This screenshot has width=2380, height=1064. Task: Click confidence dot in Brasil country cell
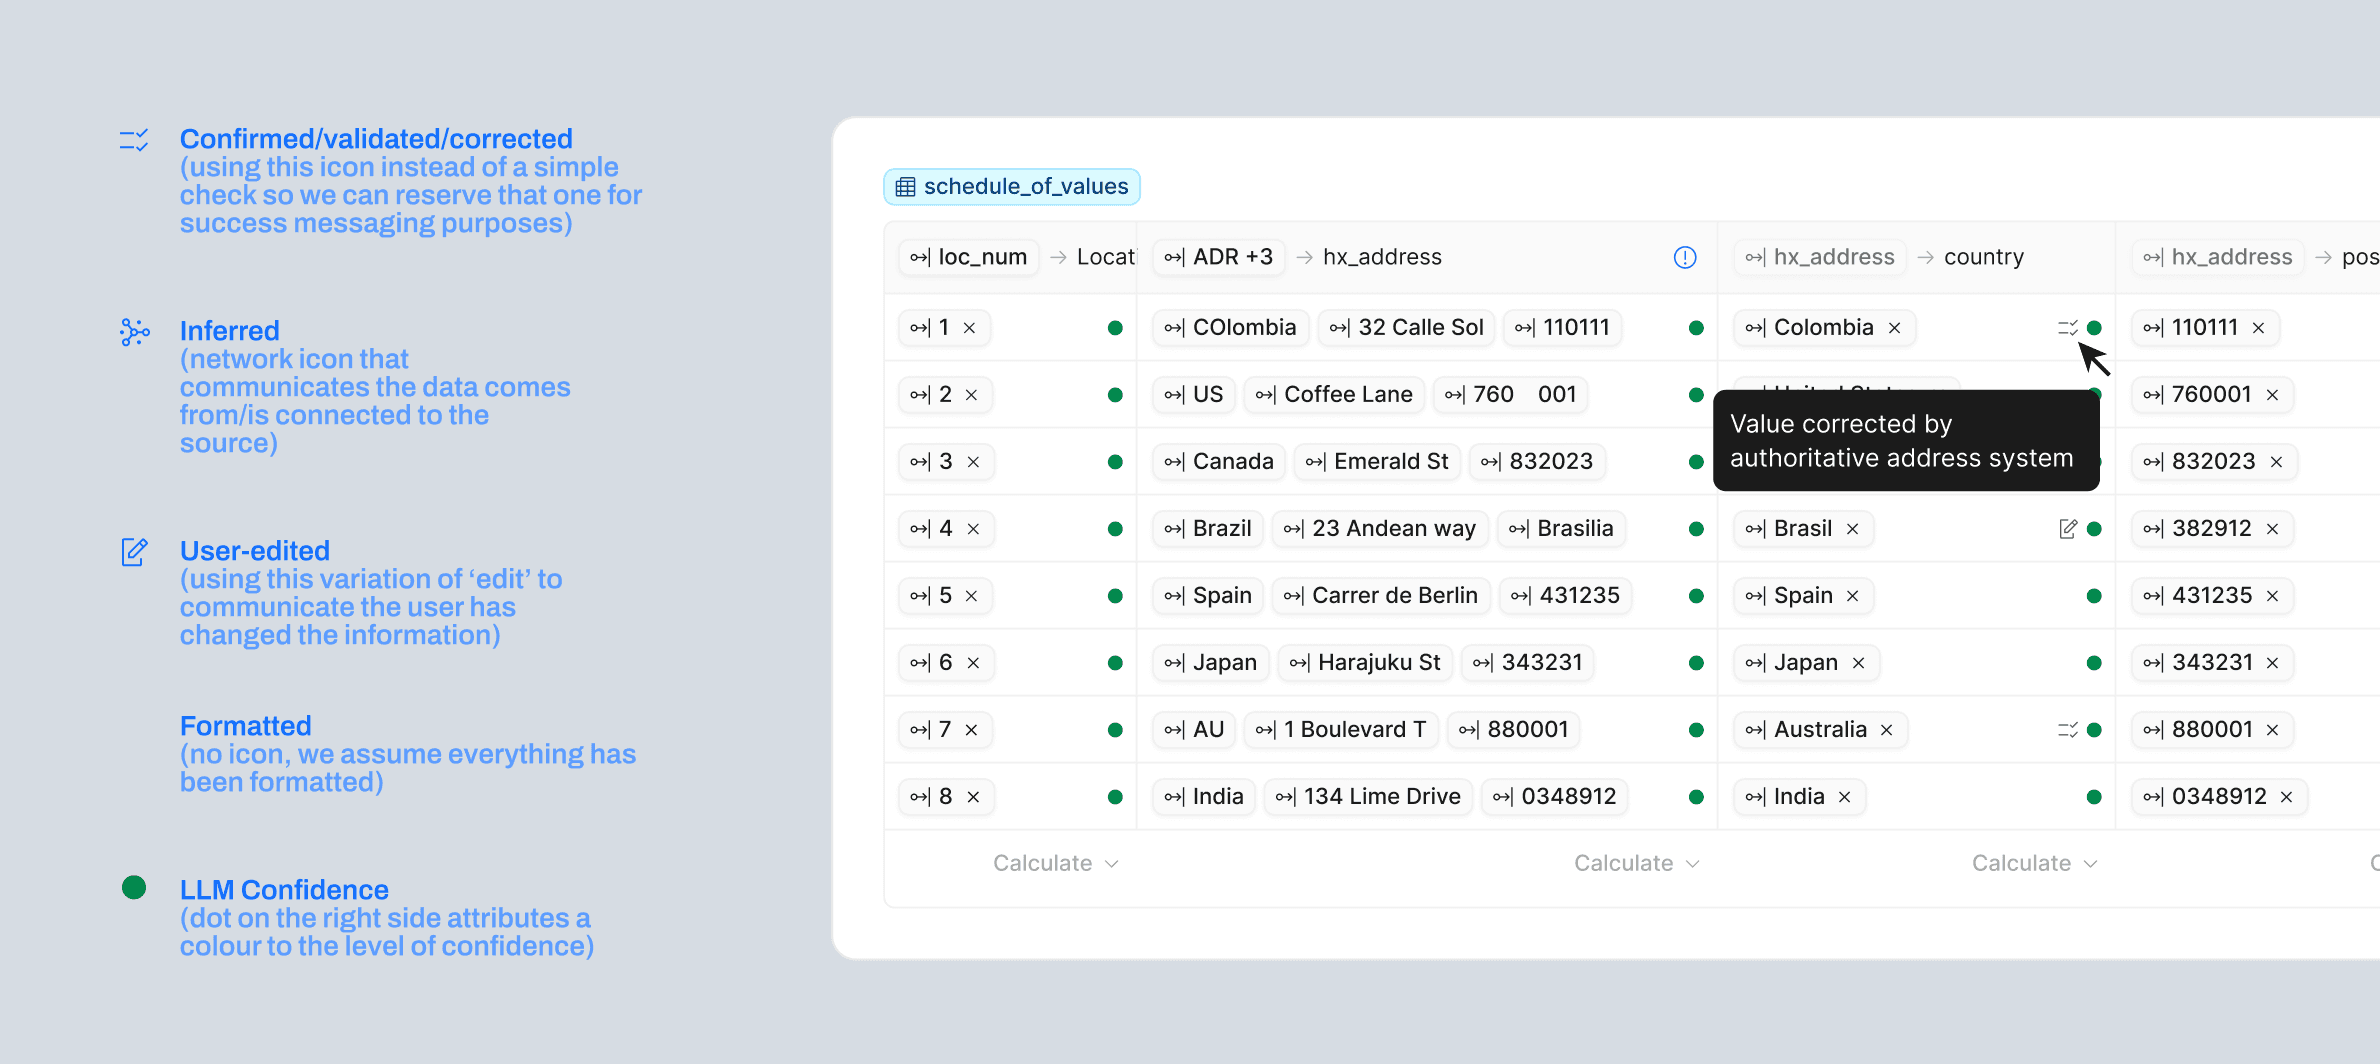tap(2094, 529)
